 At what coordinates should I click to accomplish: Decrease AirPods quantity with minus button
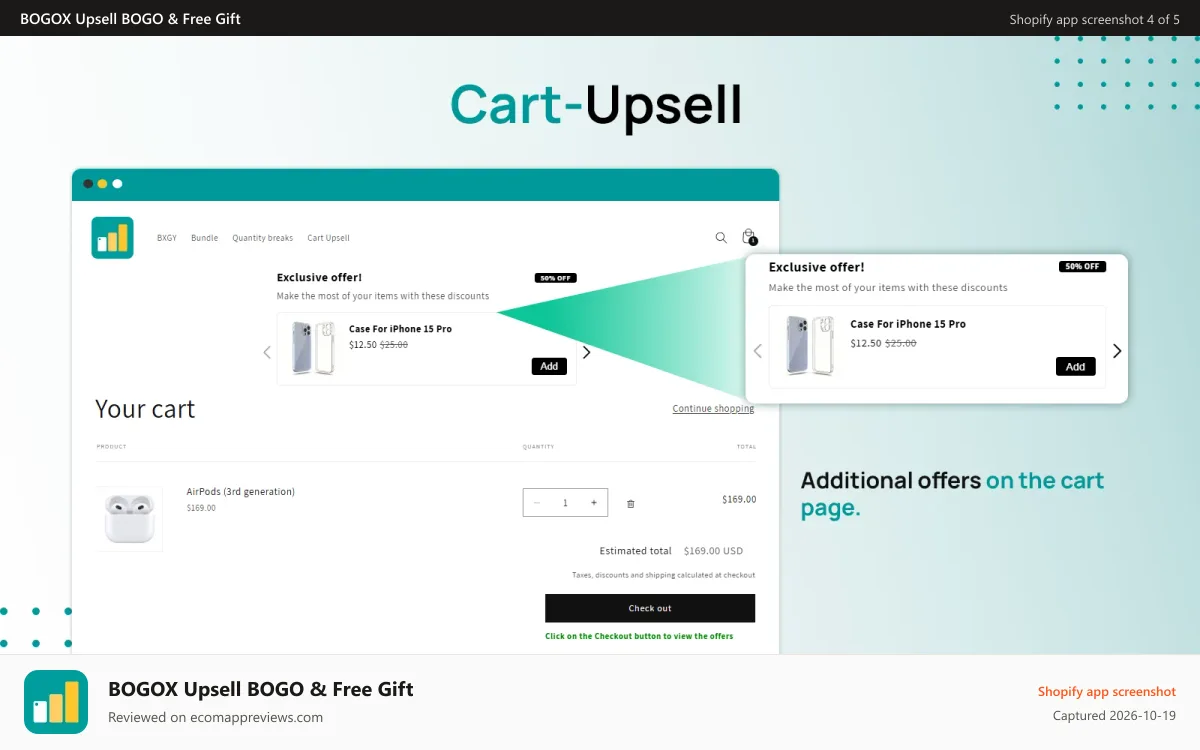click(537, 503)
